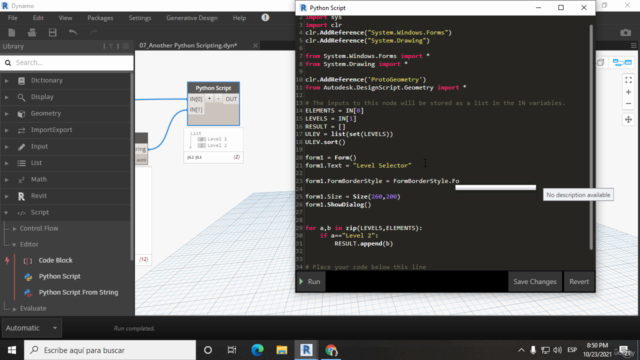This screenshot has height=360, width=640.
Task: Expand the List library category
Action: click(7, 163)
